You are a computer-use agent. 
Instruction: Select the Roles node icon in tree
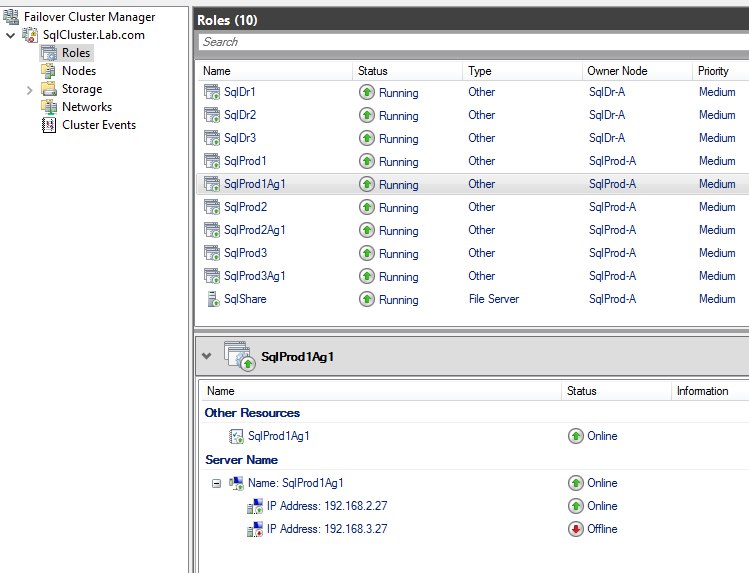point(49,53)
